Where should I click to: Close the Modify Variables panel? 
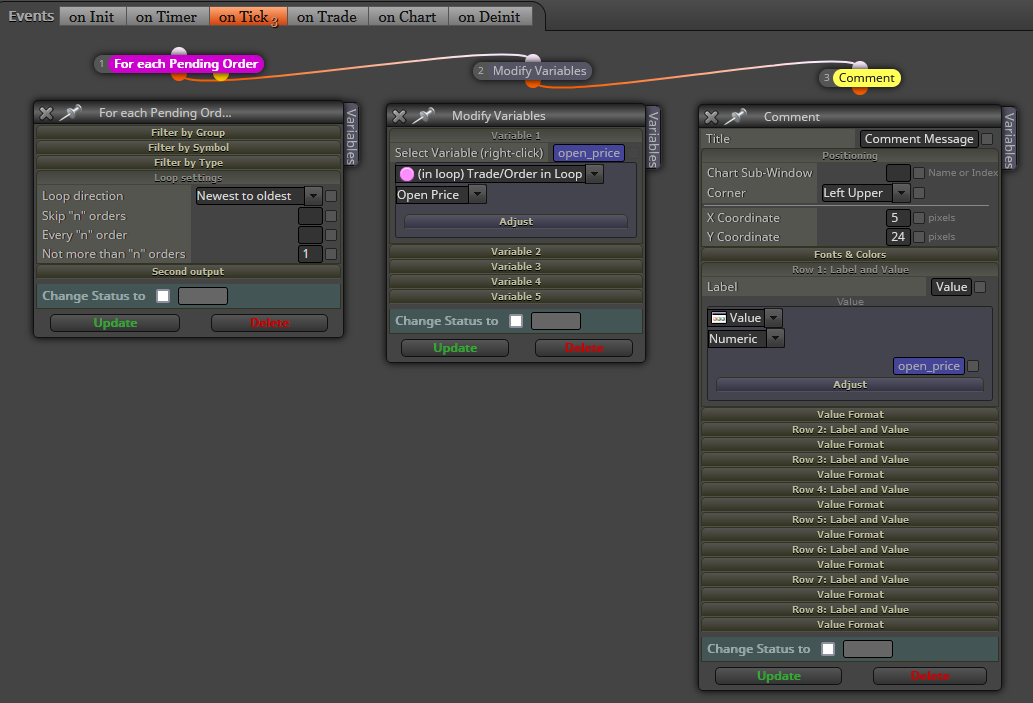pos(399,117)
